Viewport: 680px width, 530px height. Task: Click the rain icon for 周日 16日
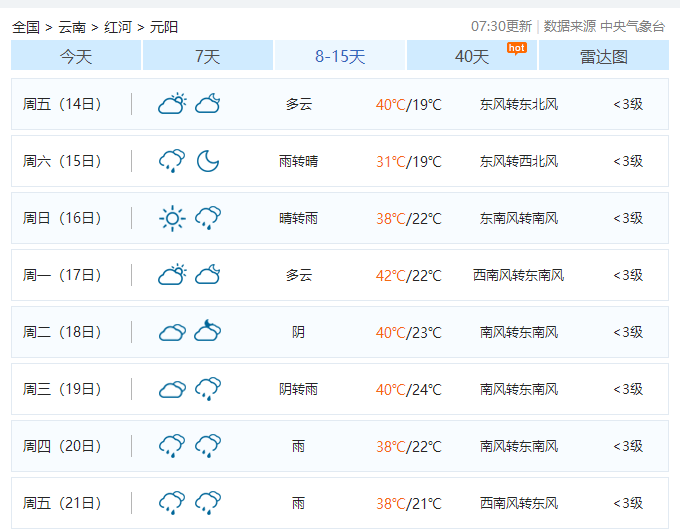tap(208, 218)
